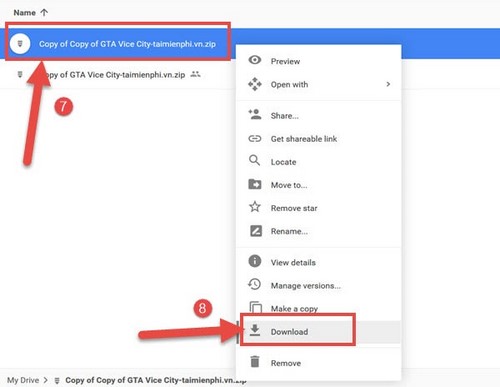Image resolution: width=500 pixels, height=387 pixels.
Task: Click the Share person-add icon
Action: click(x=255, y=115)
